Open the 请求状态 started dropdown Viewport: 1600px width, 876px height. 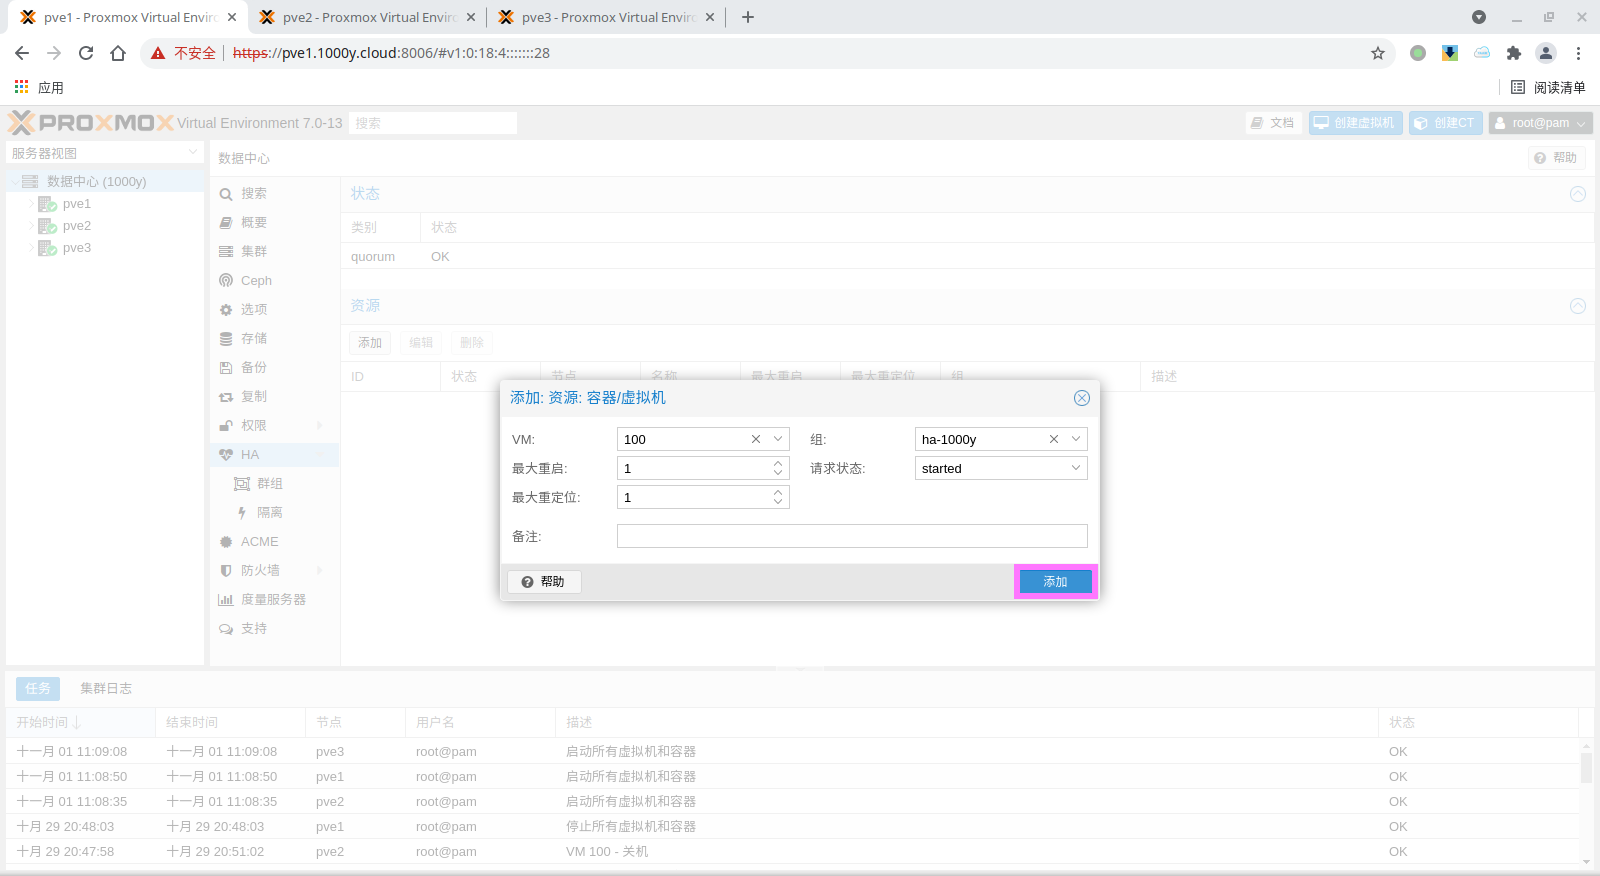pos(1076,468)
